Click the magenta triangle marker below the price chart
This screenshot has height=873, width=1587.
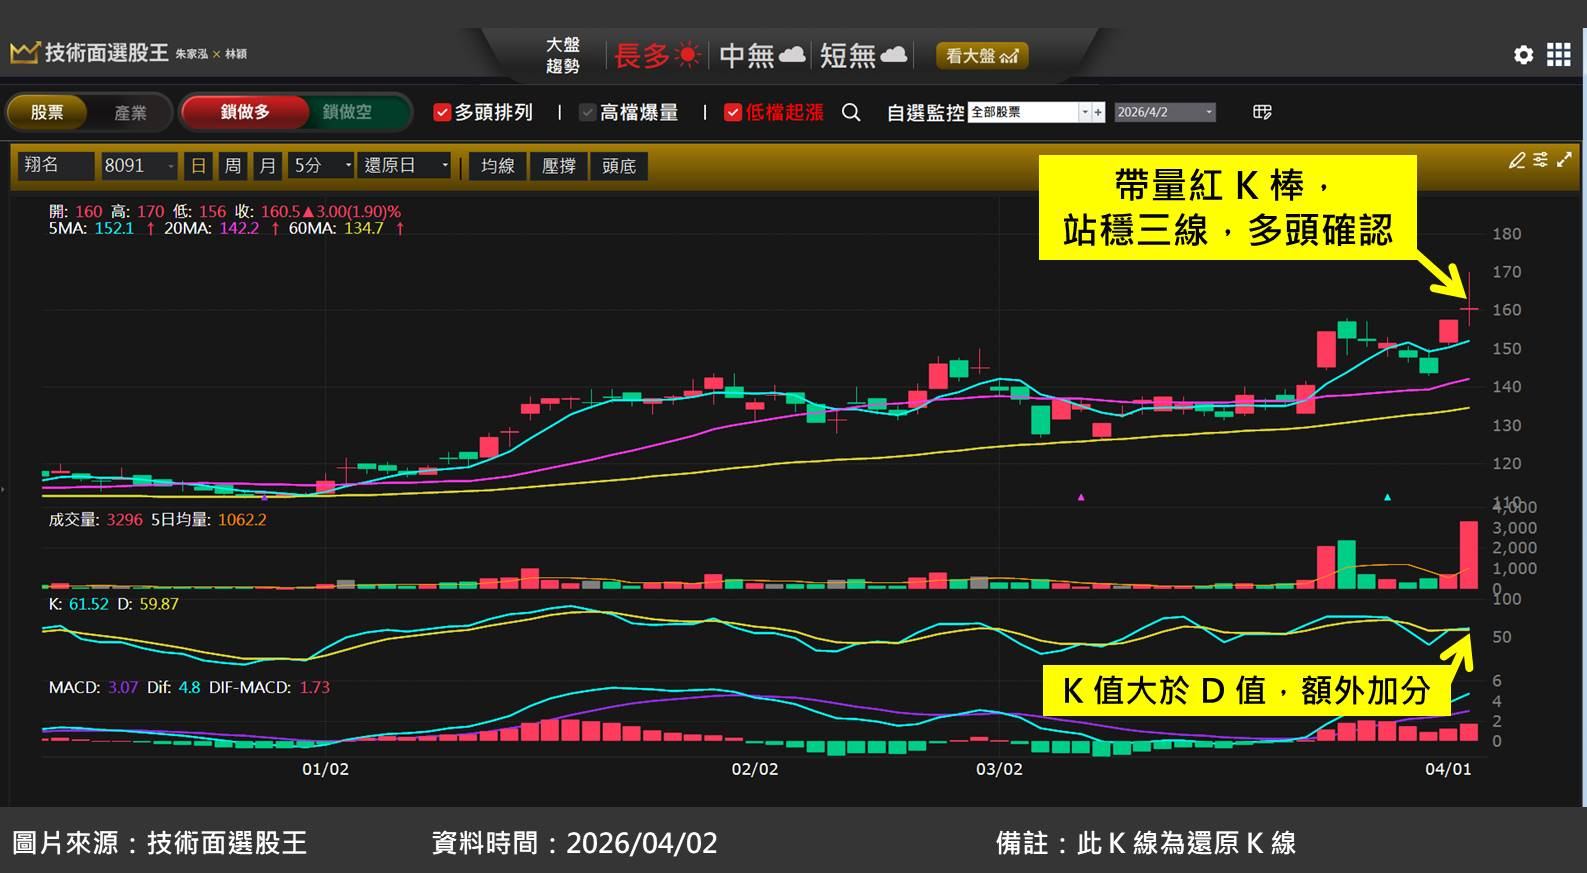tap(1081, 497)
